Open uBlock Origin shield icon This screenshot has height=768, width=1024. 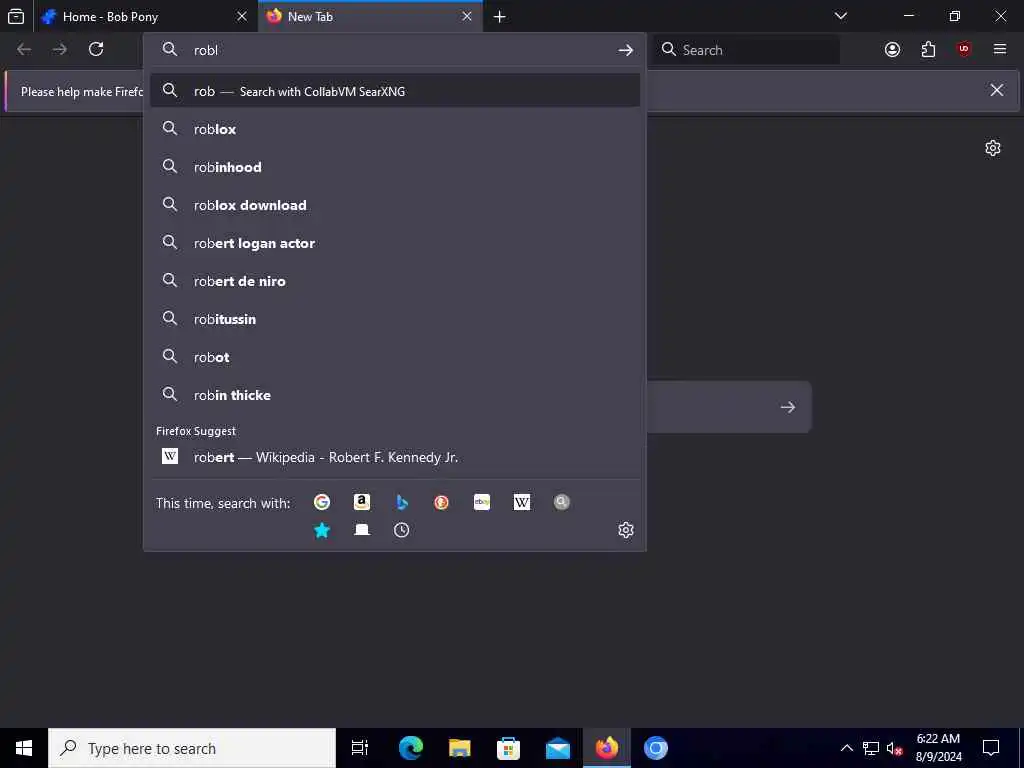964,50
